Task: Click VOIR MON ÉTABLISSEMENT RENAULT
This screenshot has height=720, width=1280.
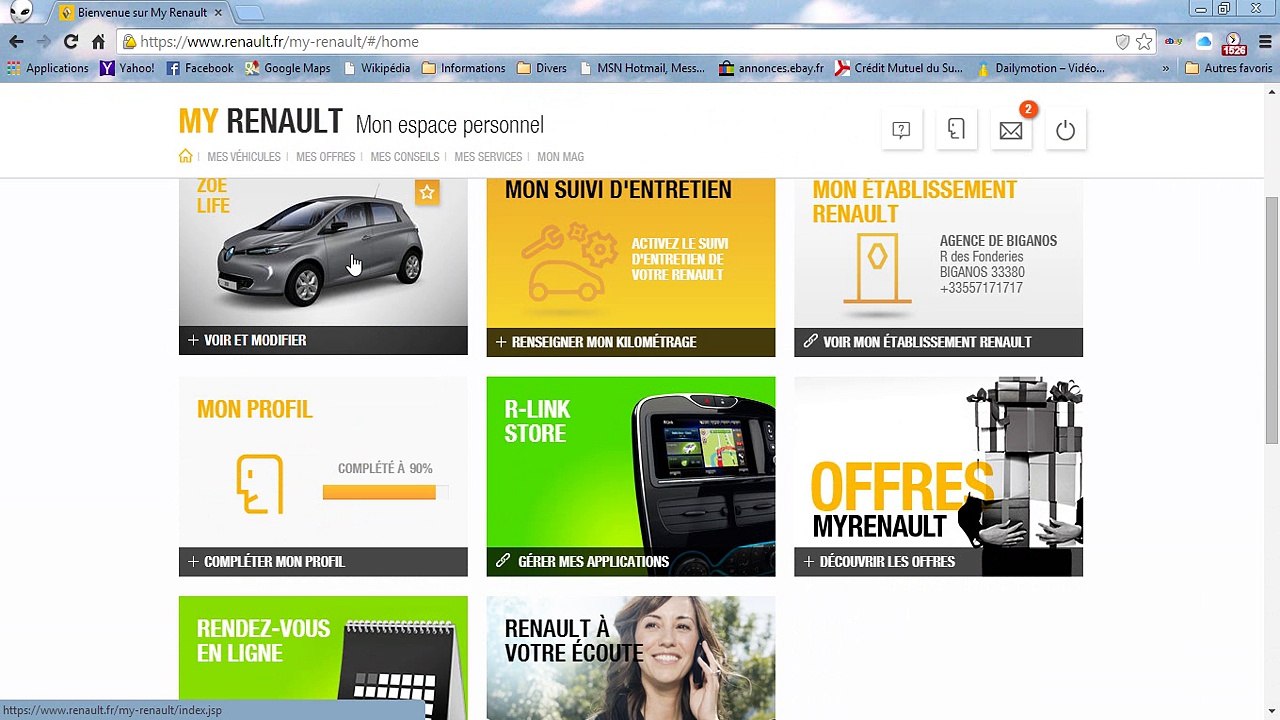Action: (938, 342)
